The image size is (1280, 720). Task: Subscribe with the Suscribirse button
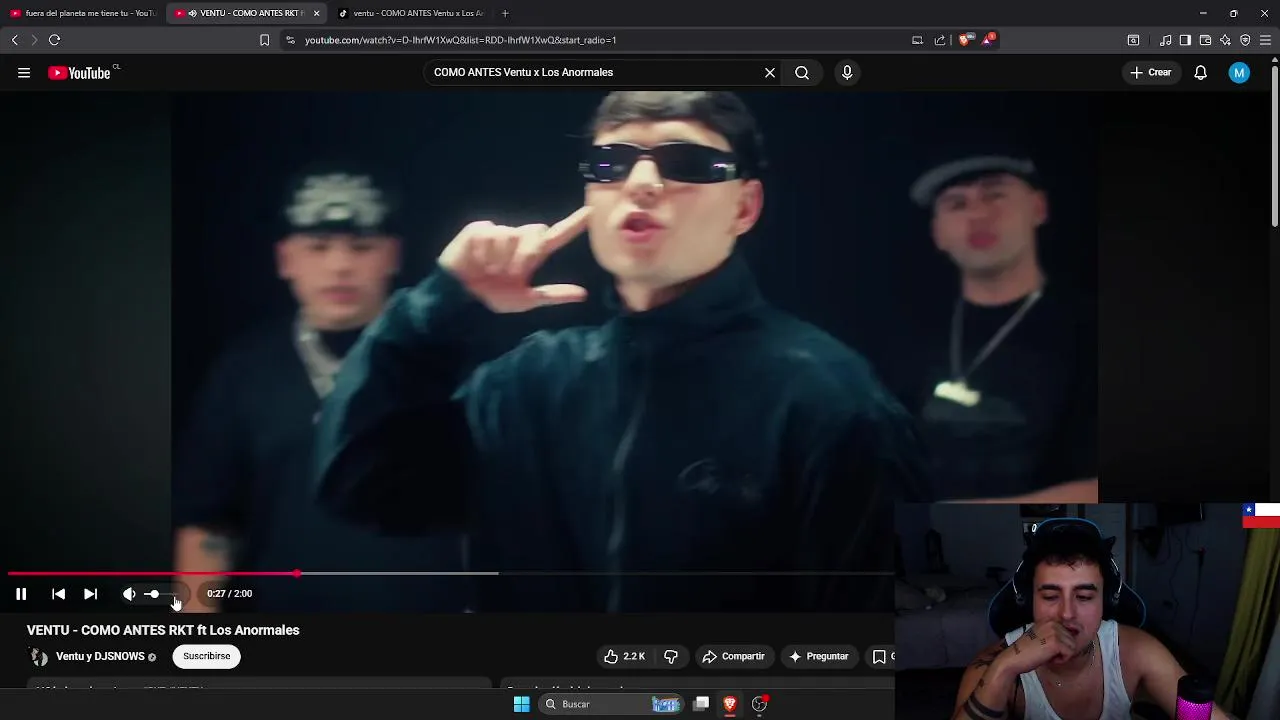click(206, 656)
